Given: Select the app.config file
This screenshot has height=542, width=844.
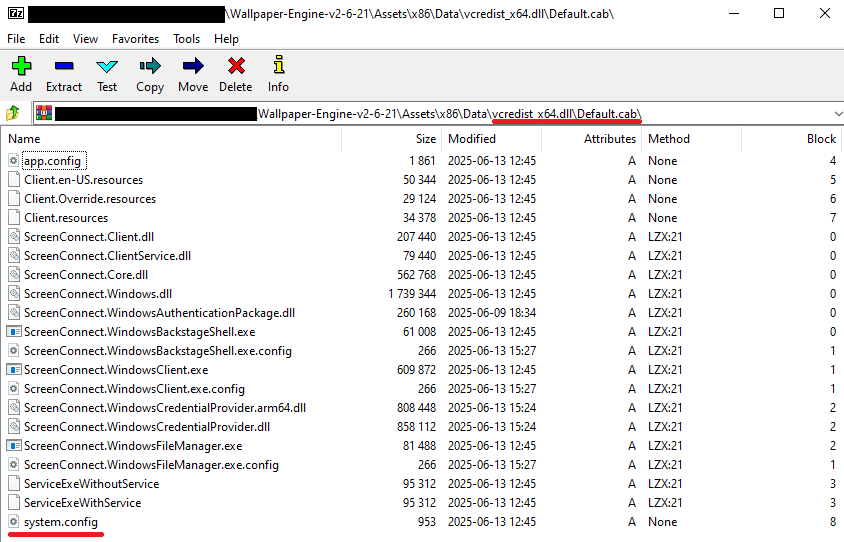Looking at the screenshot, I should coord(53,161).
